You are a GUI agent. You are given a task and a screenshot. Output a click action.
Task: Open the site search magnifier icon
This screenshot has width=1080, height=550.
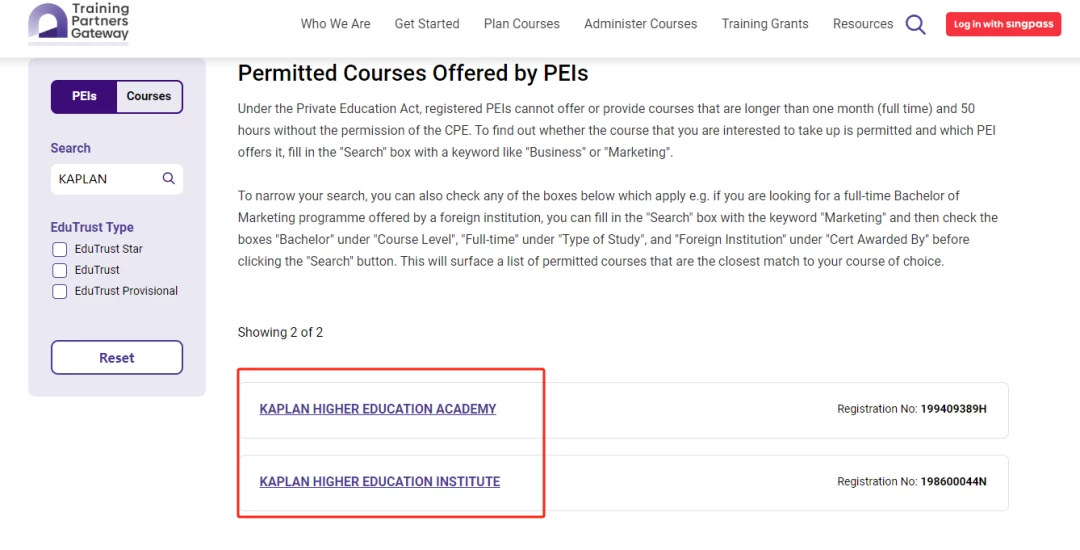(915, 24)
